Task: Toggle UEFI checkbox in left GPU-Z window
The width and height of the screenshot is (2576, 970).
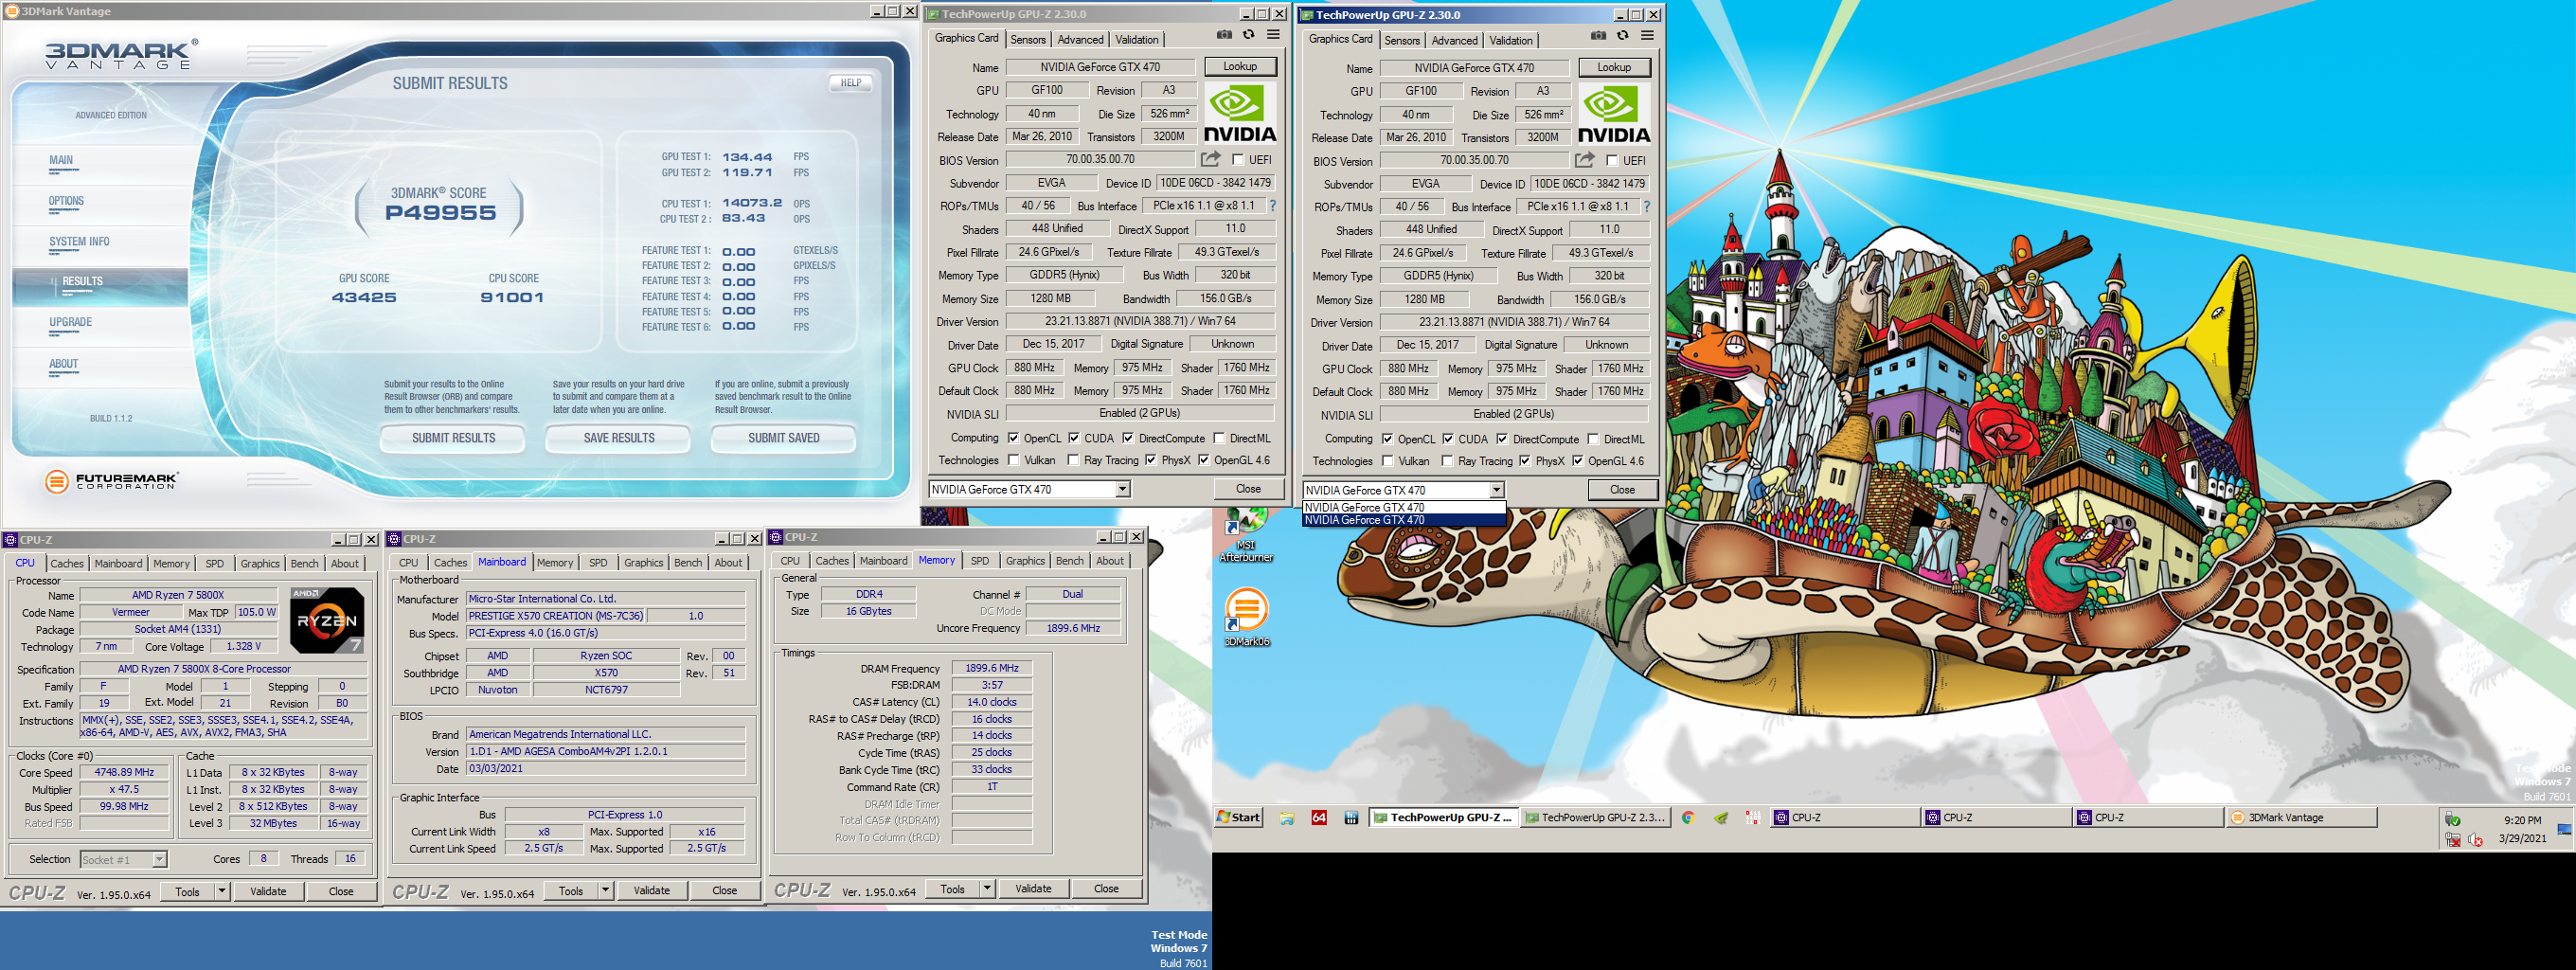Action: click(1238, 159)
